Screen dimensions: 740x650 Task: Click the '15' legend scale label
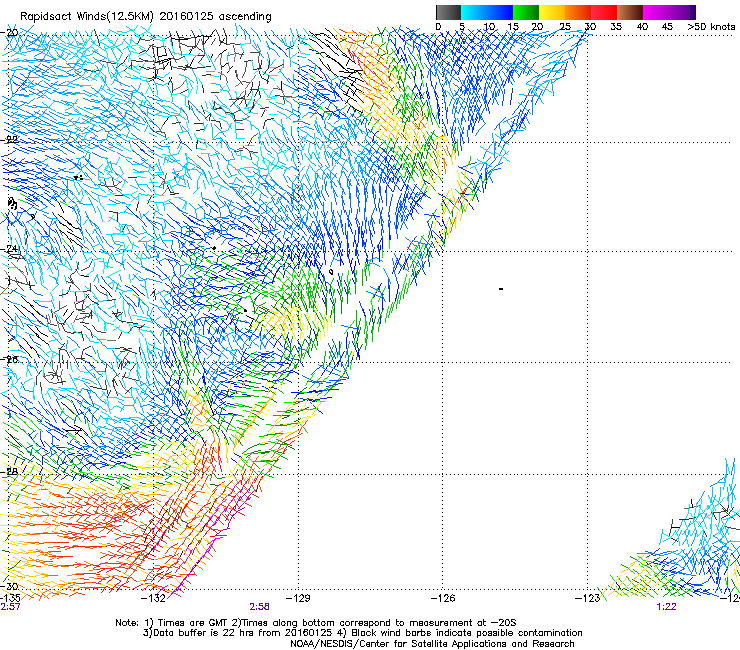(x=513, y=27)
